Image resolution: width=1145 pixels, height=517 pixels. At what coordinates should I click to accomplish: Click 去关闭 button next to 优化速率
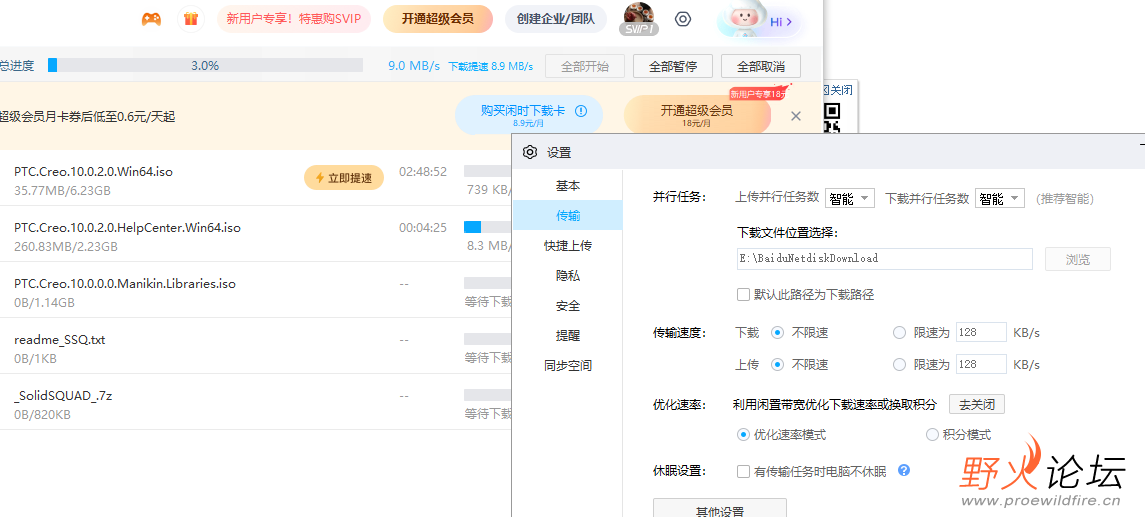(976, 404)
